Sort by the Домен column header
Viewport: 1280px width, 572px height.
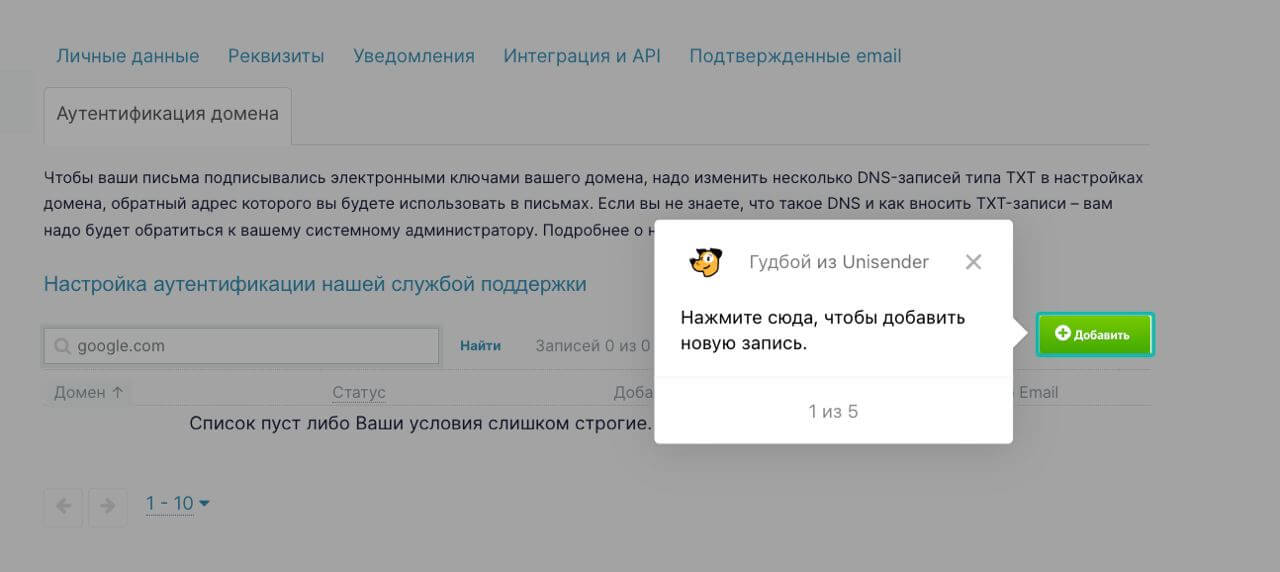[x=89, y=392]
